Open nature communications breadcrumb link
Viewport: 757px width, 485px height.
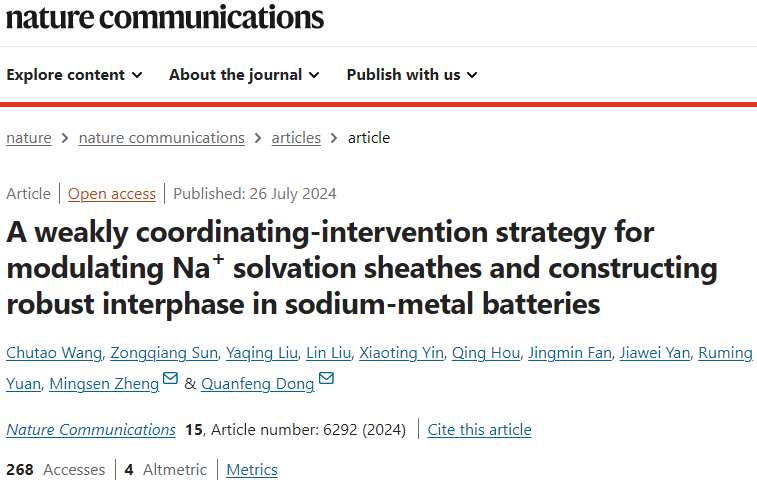pos(162,138)
